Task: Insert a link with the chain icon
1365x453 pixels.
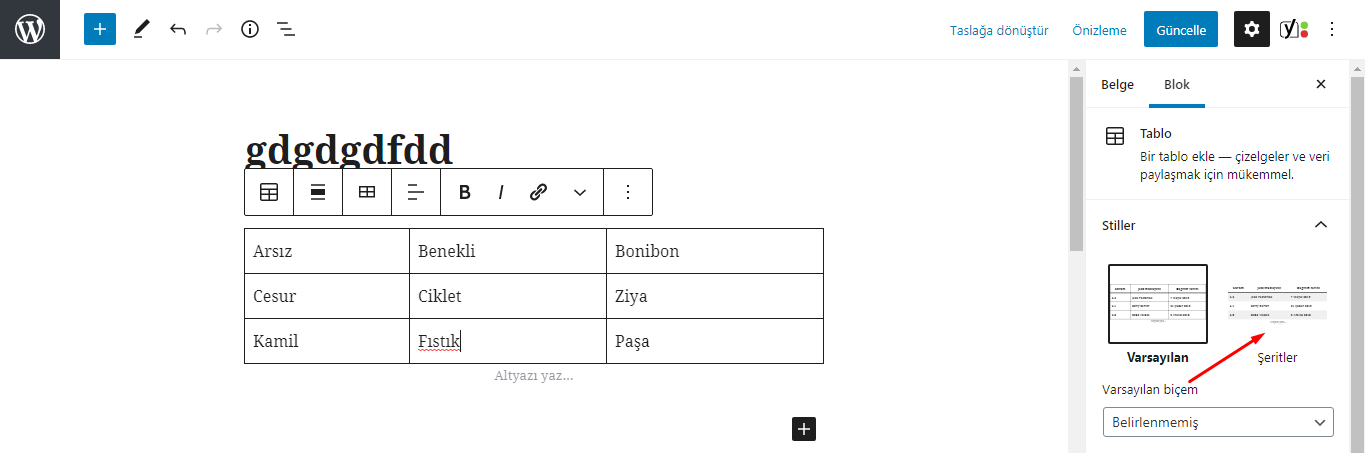Action: [x=538, y=192]
